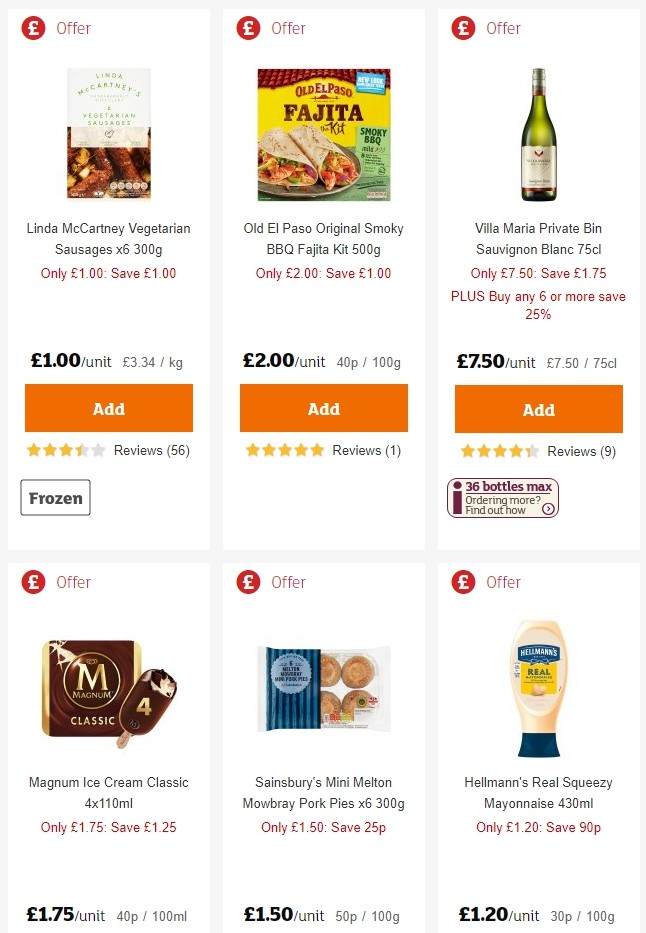Click the info icon inside the 36 bottles max banner
The width and height of the screenshot is (646, 933).
click(x=455, y=498)
